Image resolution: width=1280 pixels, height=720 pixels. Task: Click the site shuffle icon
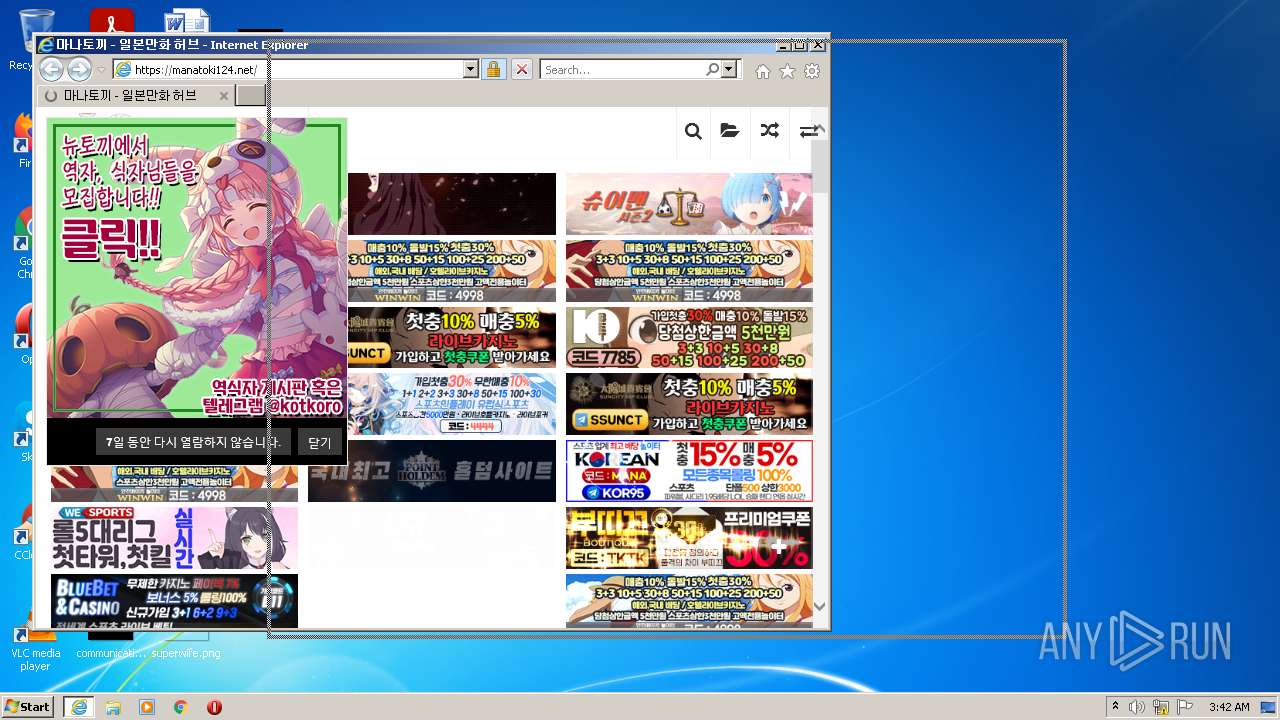point(769,131)
